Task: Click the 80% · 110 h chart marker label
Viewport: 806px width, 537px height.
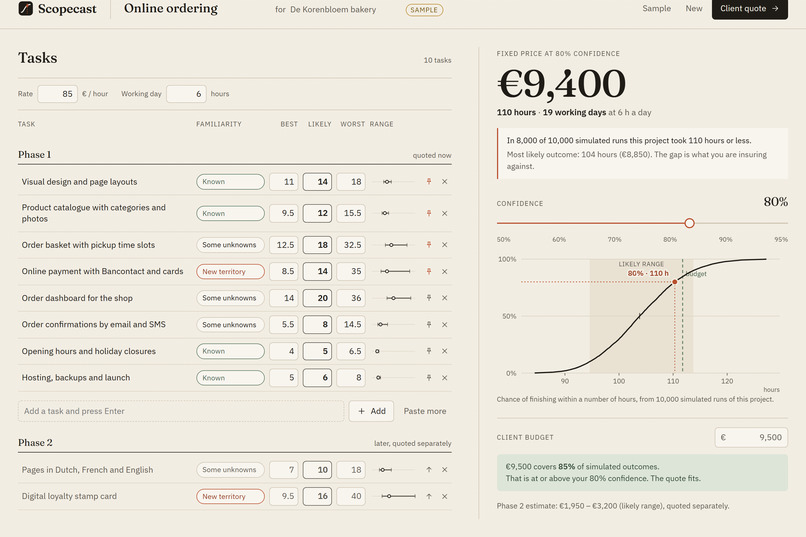Action: [648, 273]
